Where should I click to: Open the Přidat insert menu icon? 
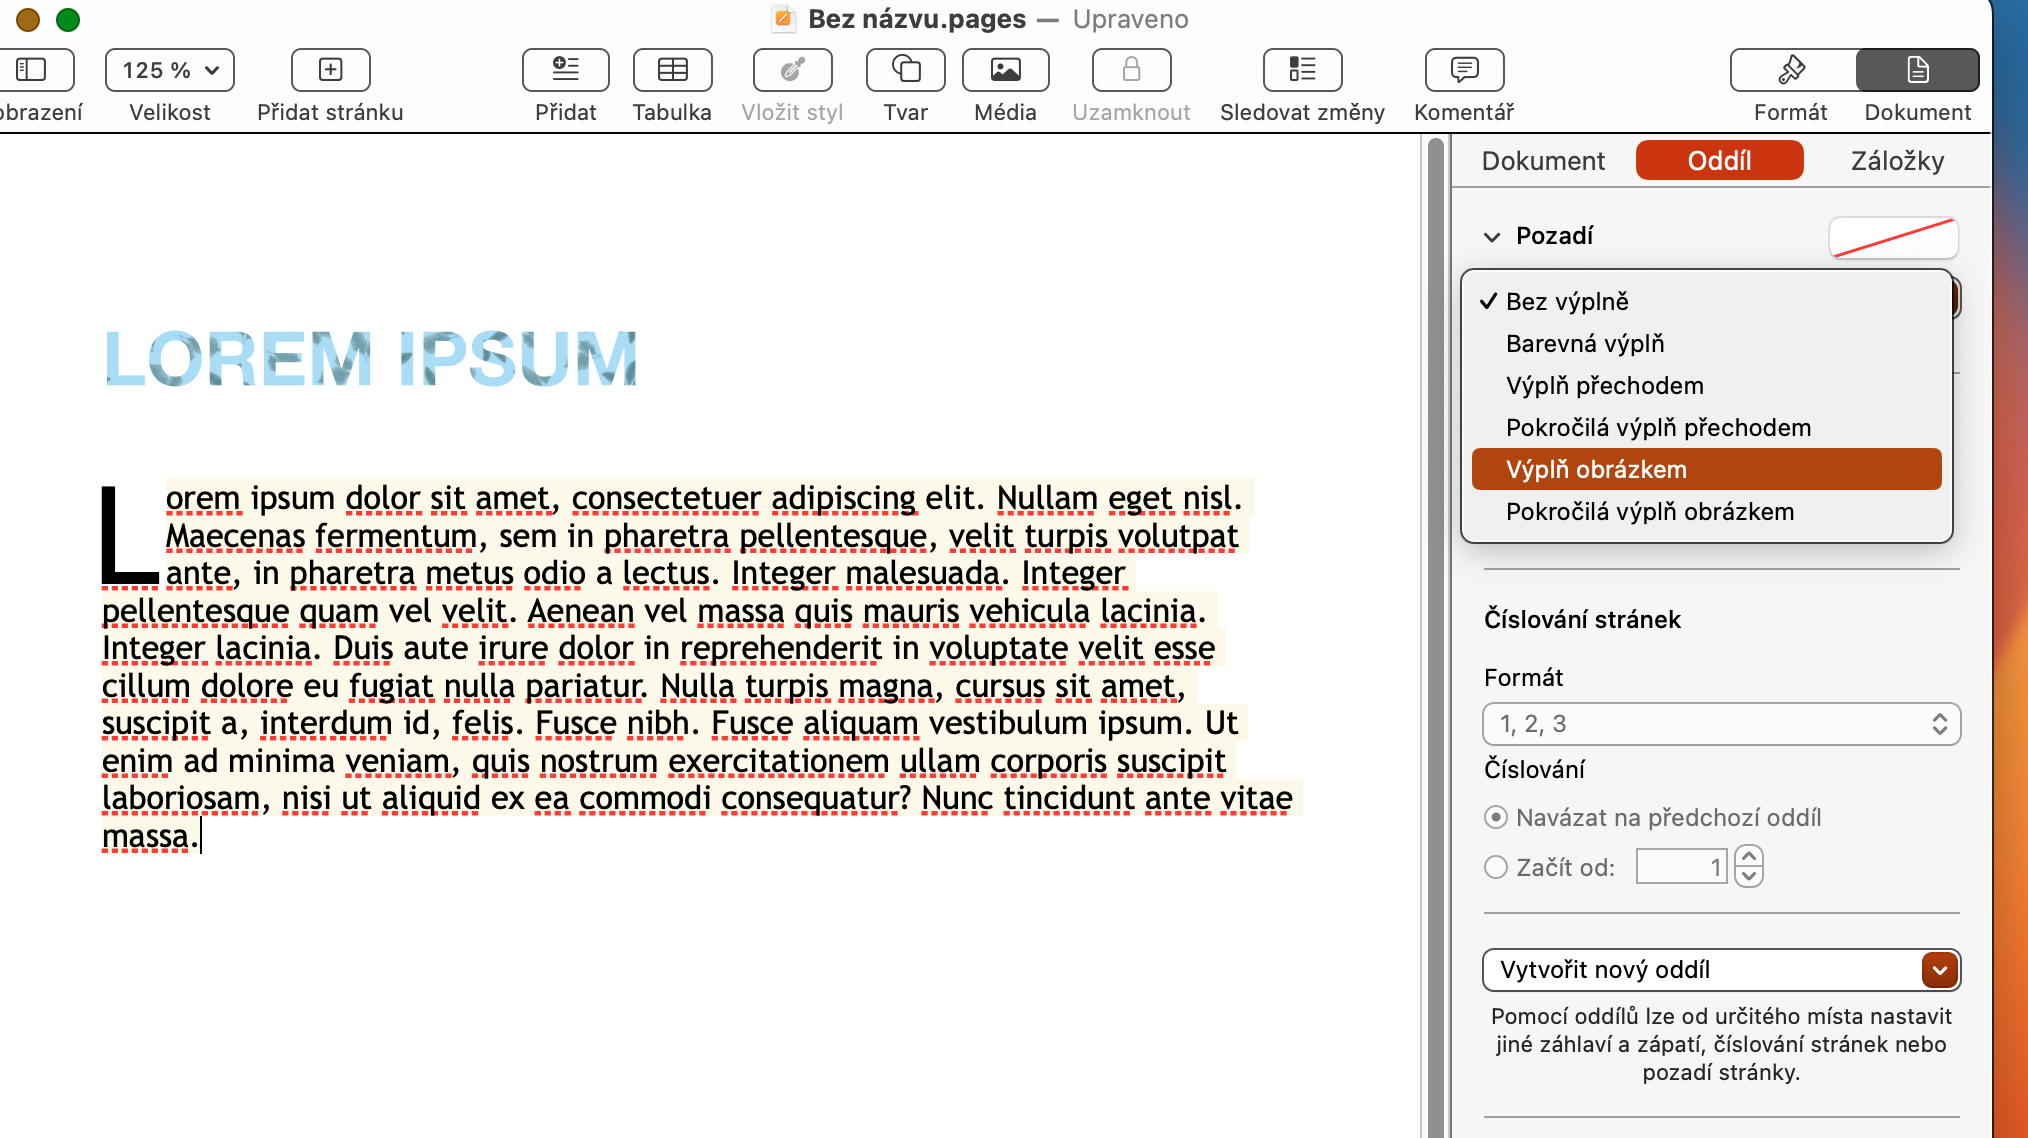(x=565, y=70)
